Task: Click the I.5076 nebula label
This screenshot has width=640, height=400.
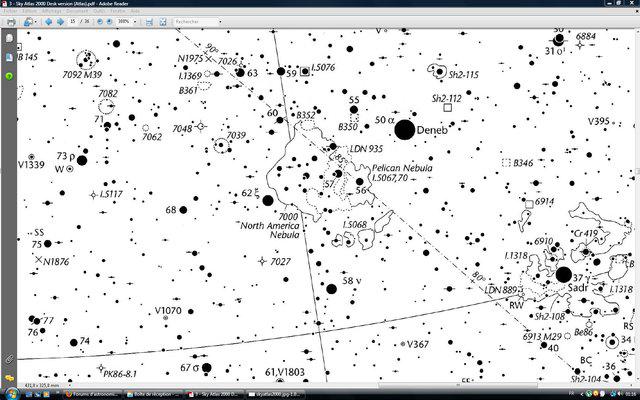Action: [x=323, y=67]
